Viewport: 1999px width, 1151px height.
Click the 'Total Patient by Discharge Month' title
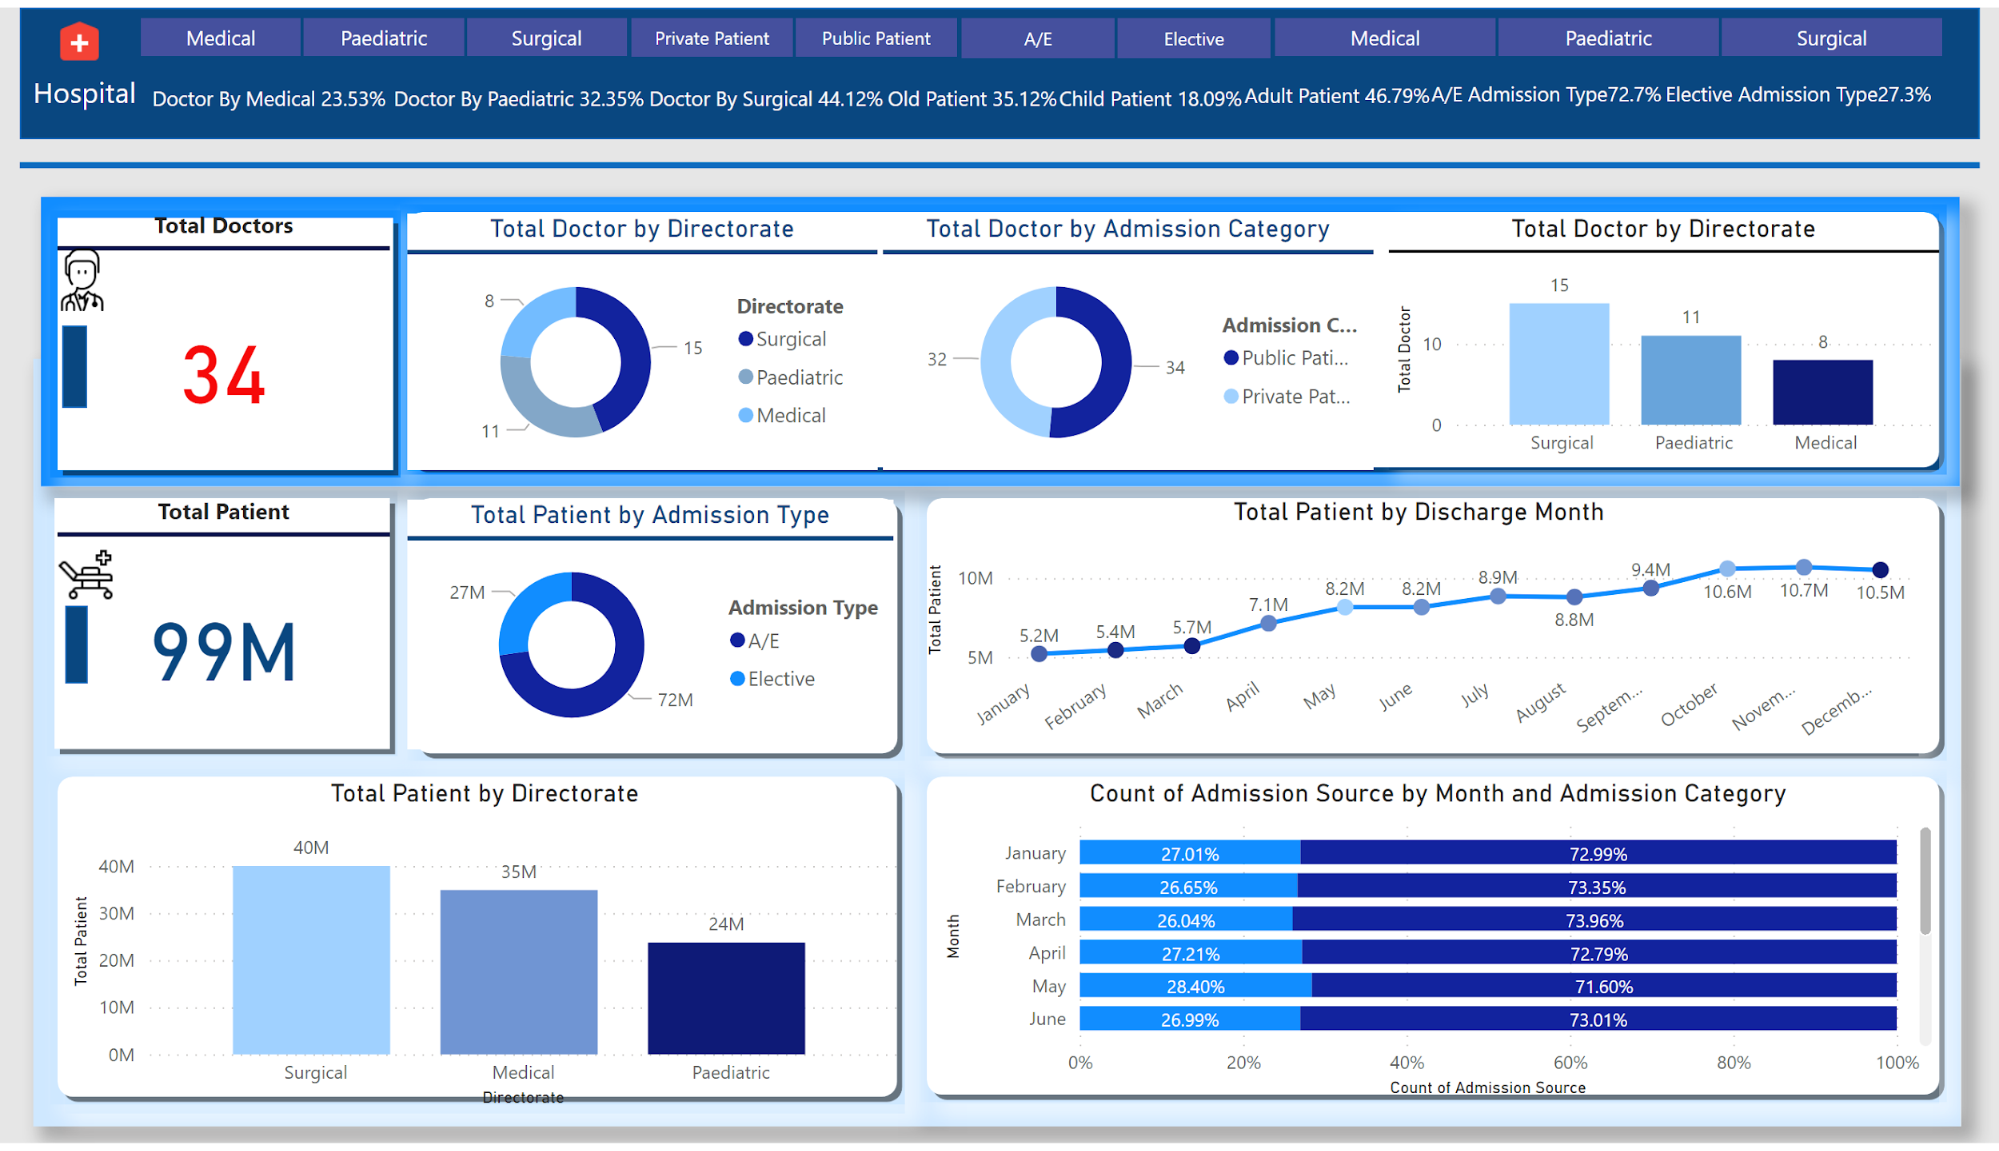[1418, 512]
